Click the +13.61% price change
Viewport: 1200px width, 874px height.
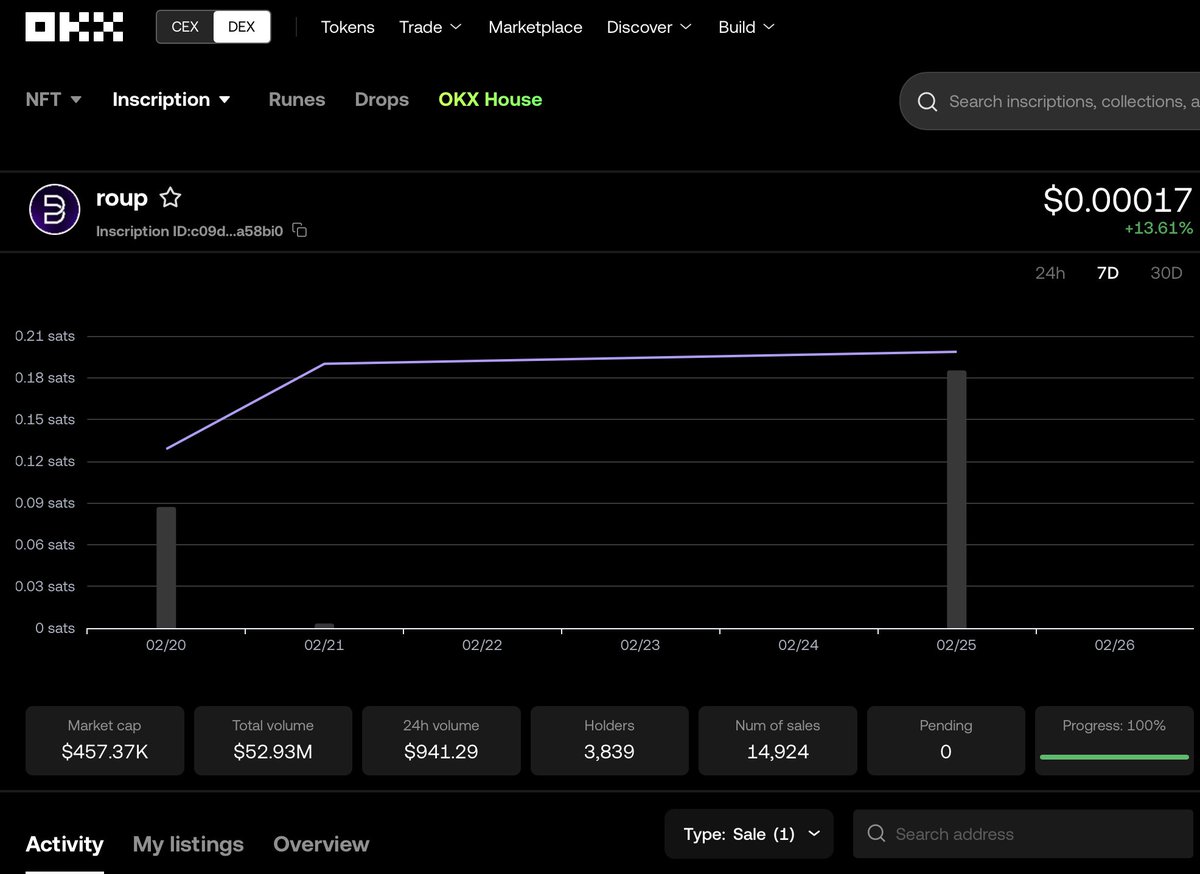coord(1158,228)
